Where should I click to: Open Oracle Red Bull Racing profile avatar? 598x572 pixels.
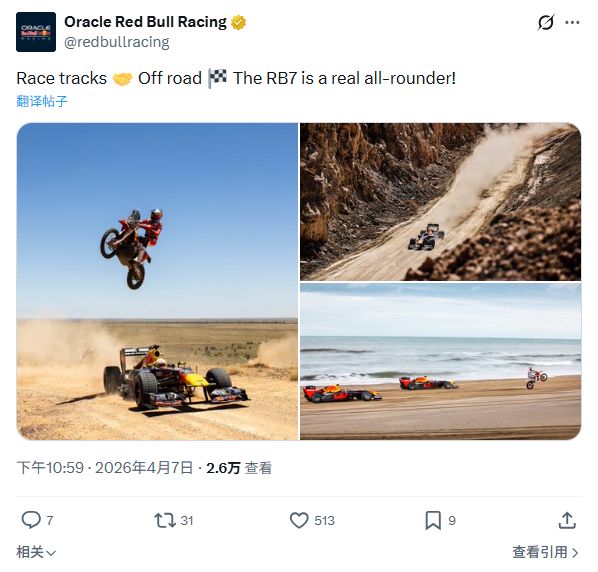coord(36,32)
